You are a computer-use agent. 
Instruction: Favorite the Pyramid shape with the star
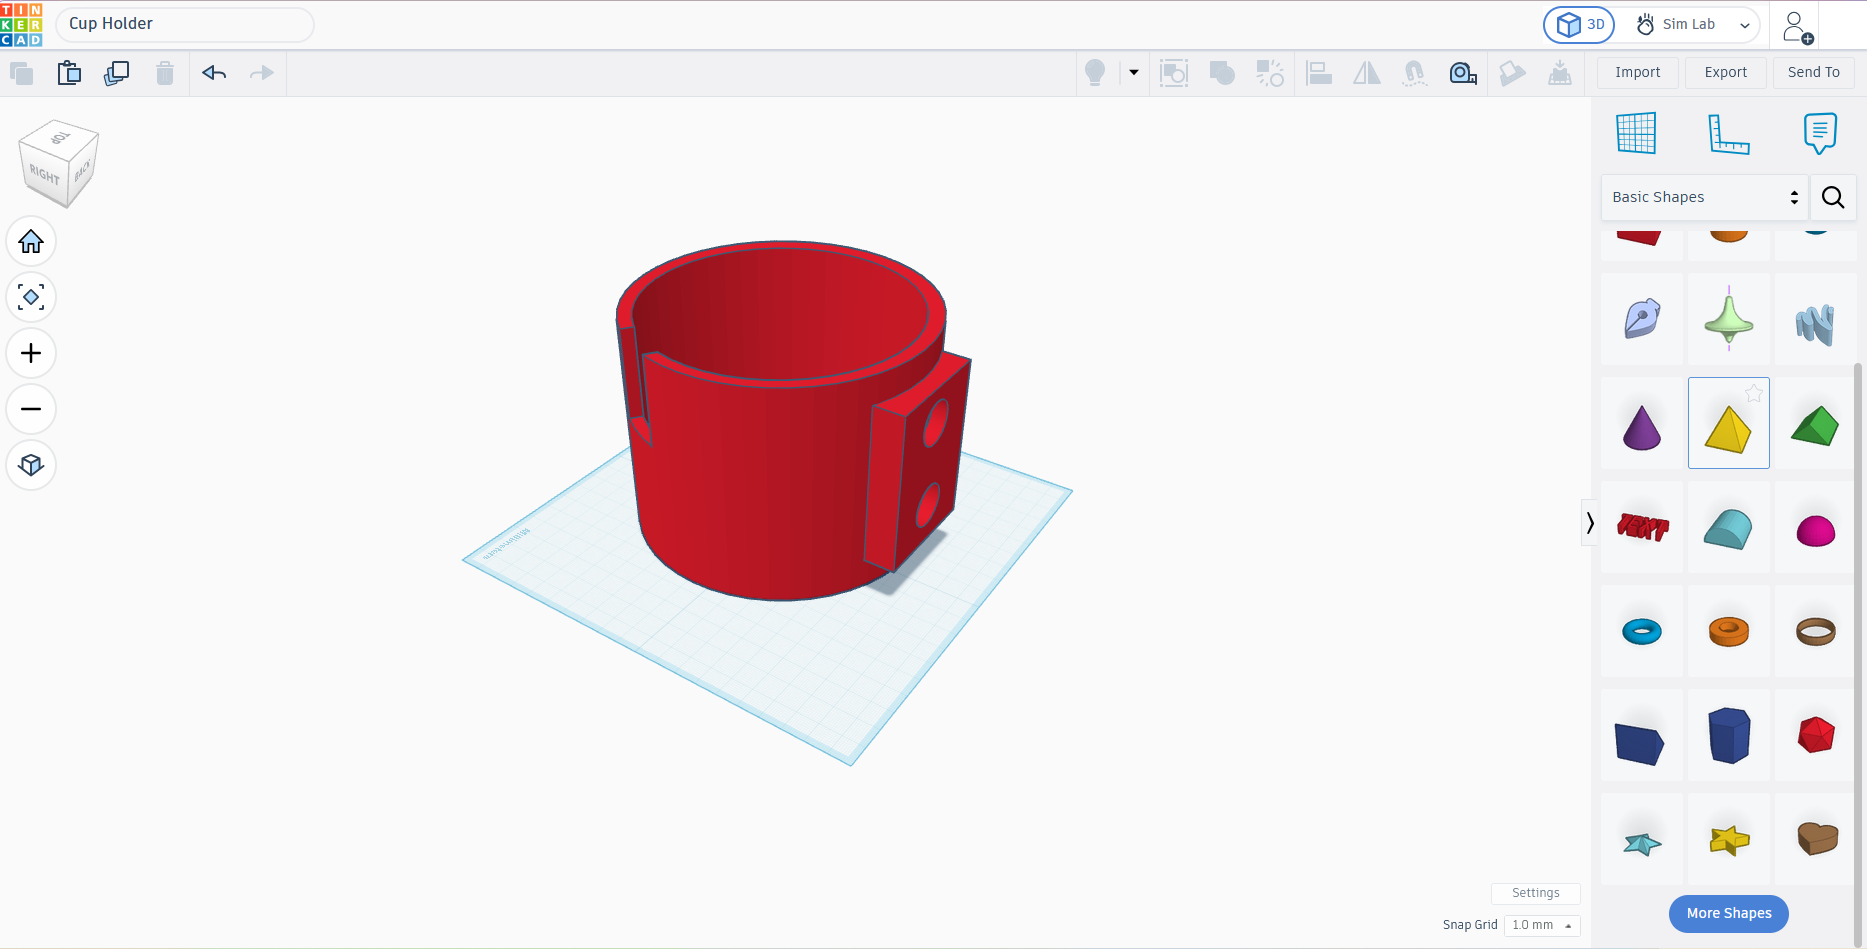[x=1753, y=394]
